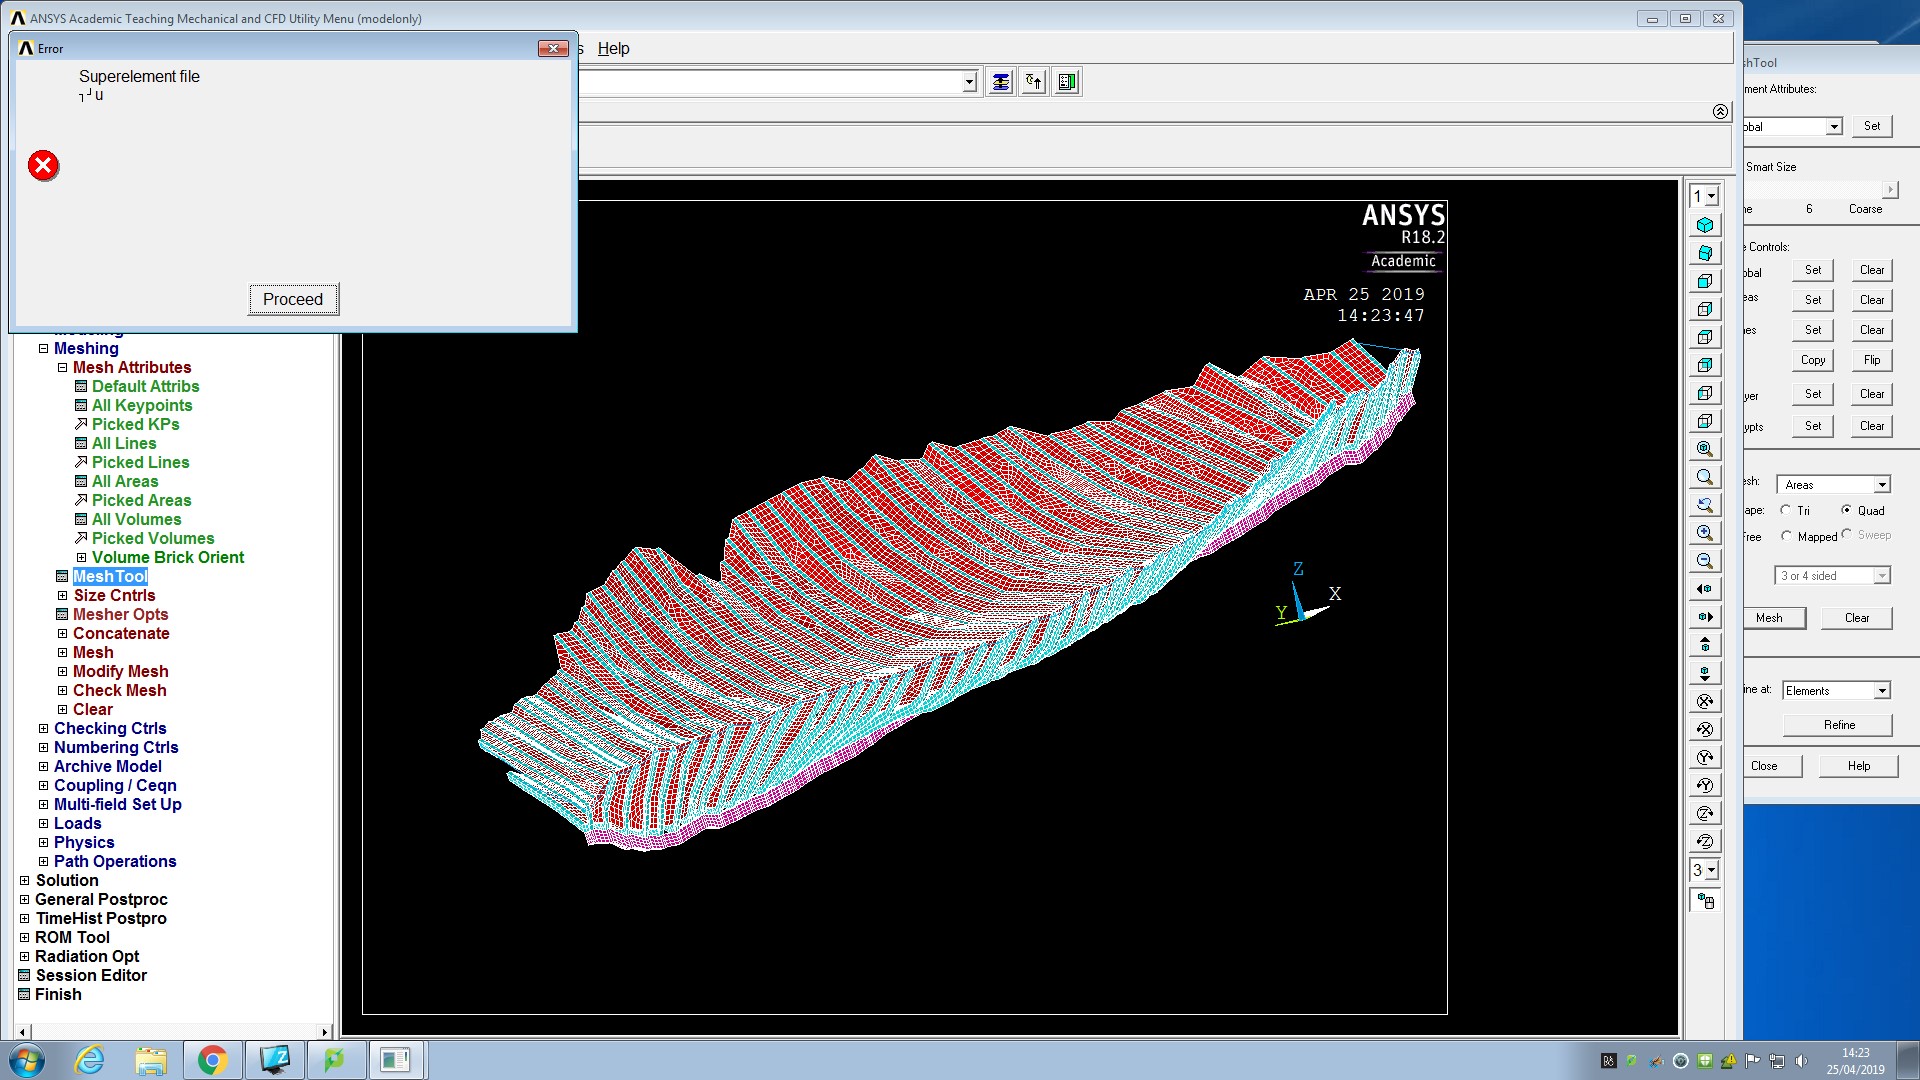Screen dimensions: 1920x1080
Task: Click the Isometric View icon
Action: (1705, 225)
